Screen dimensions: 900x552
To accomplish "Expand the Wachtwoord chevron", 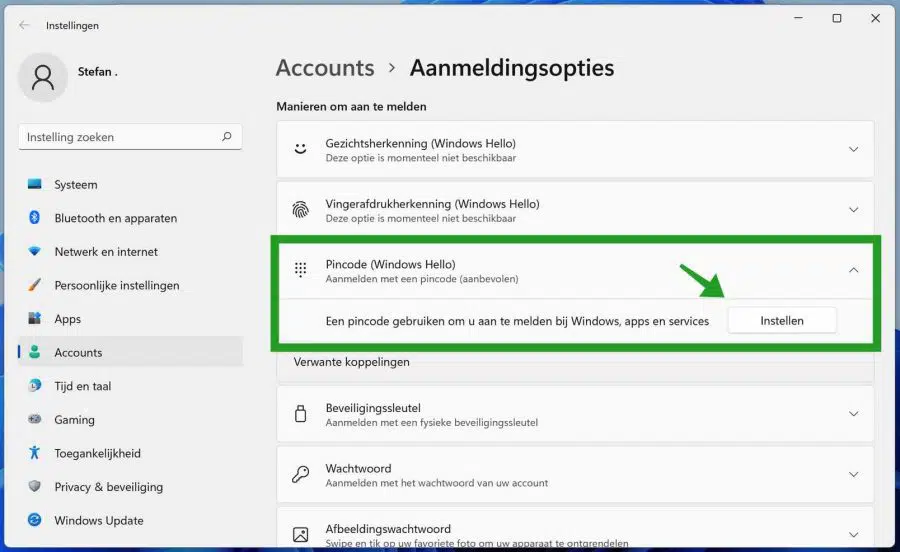I will click(854, 474).
